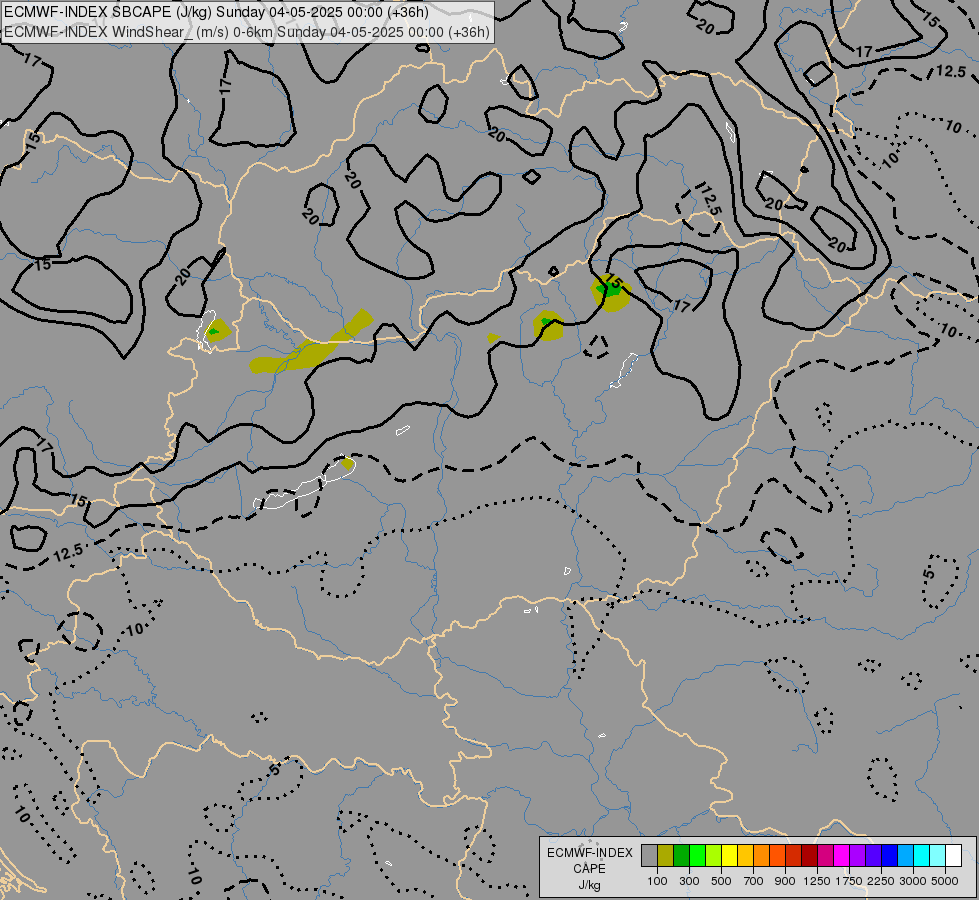Image resolution: width=979 pixels, height=900 pixels.
Task: Click the 5000 tick label in legend
Action: pos(945,881)
